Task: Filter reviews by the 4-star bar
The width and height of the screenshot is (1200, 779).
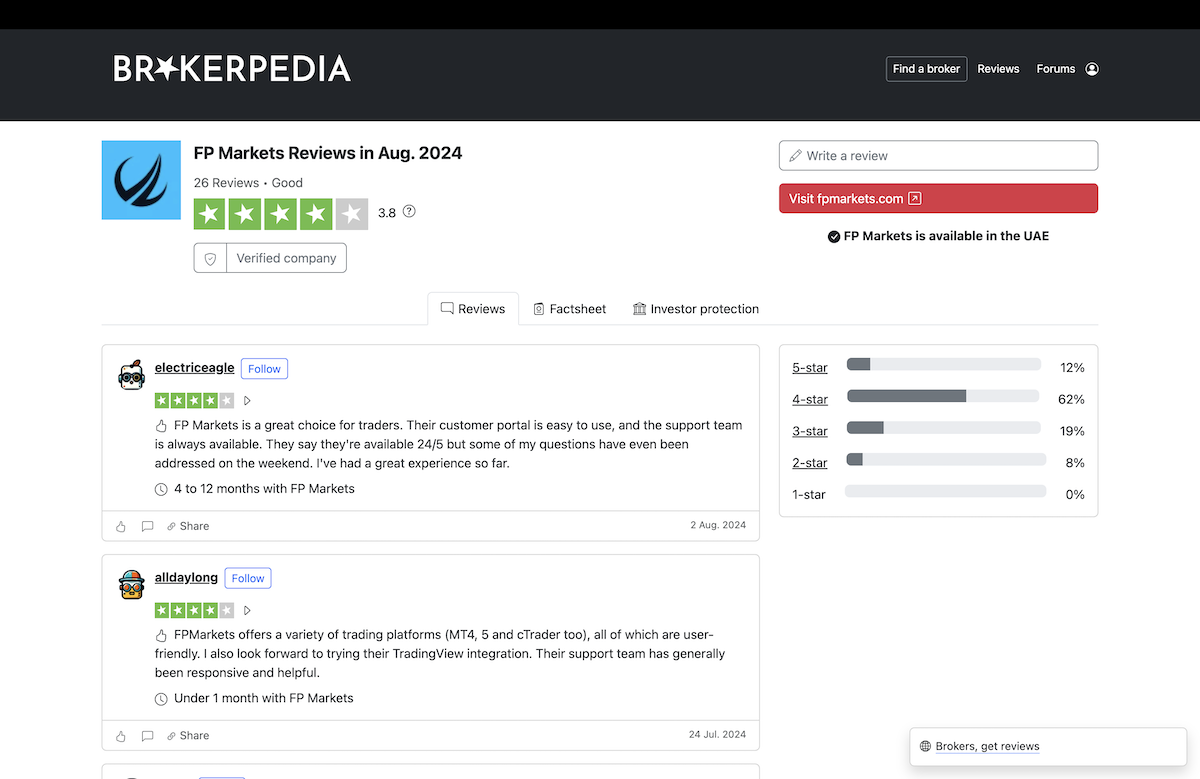Action: click(x=945, y=398)
